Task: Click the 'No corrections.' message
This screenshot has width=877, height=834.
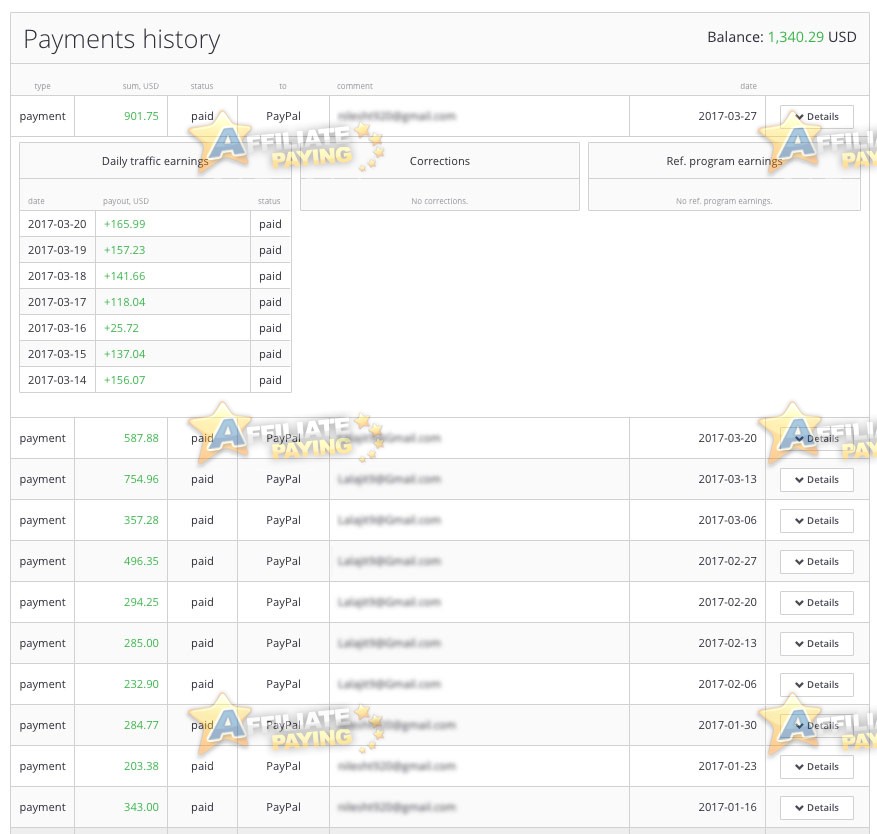Action: point(440,201)
